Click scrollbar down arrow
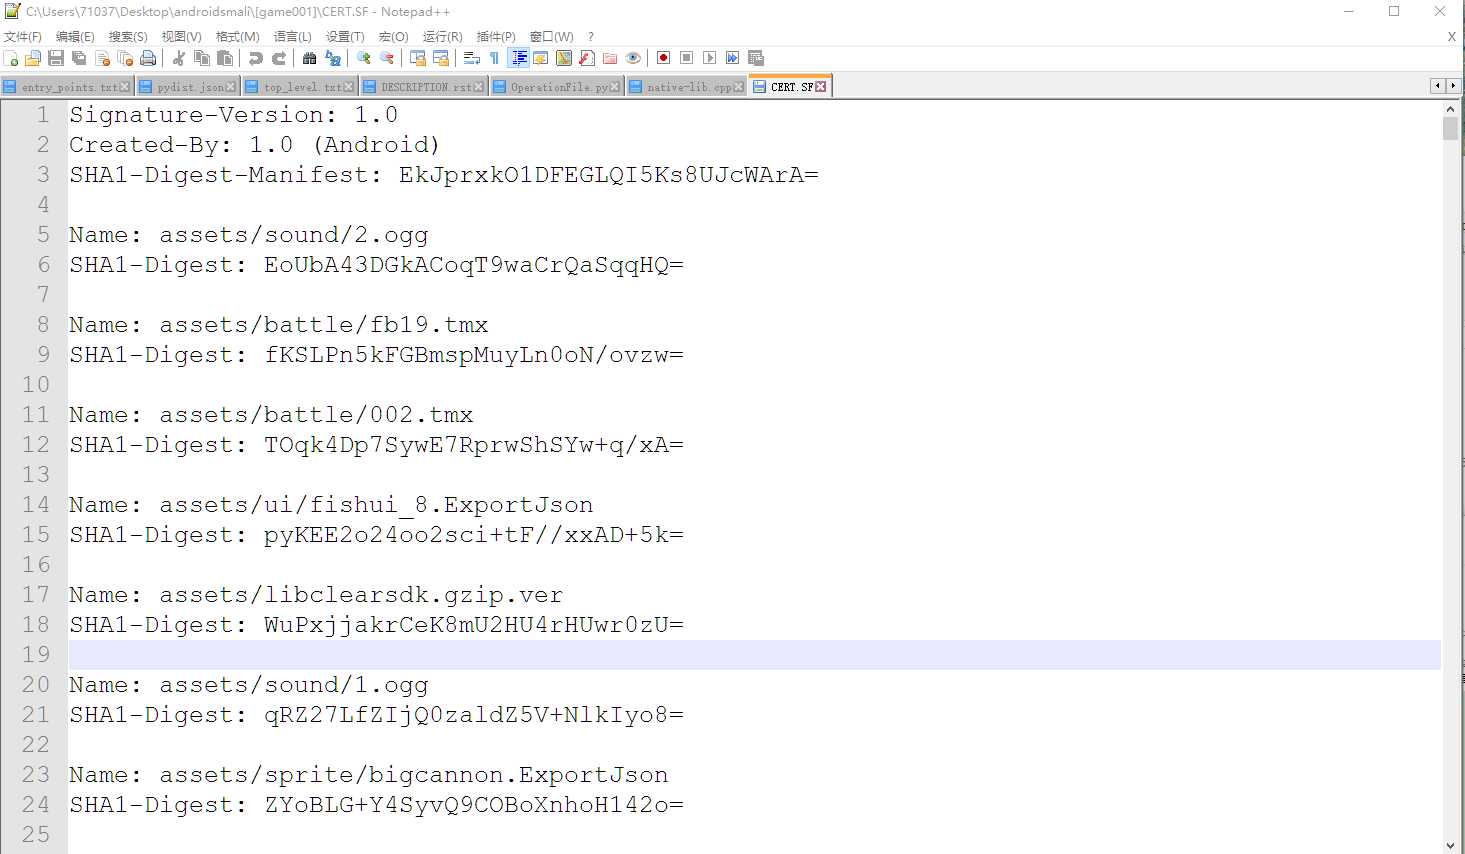 point(1451,845)
